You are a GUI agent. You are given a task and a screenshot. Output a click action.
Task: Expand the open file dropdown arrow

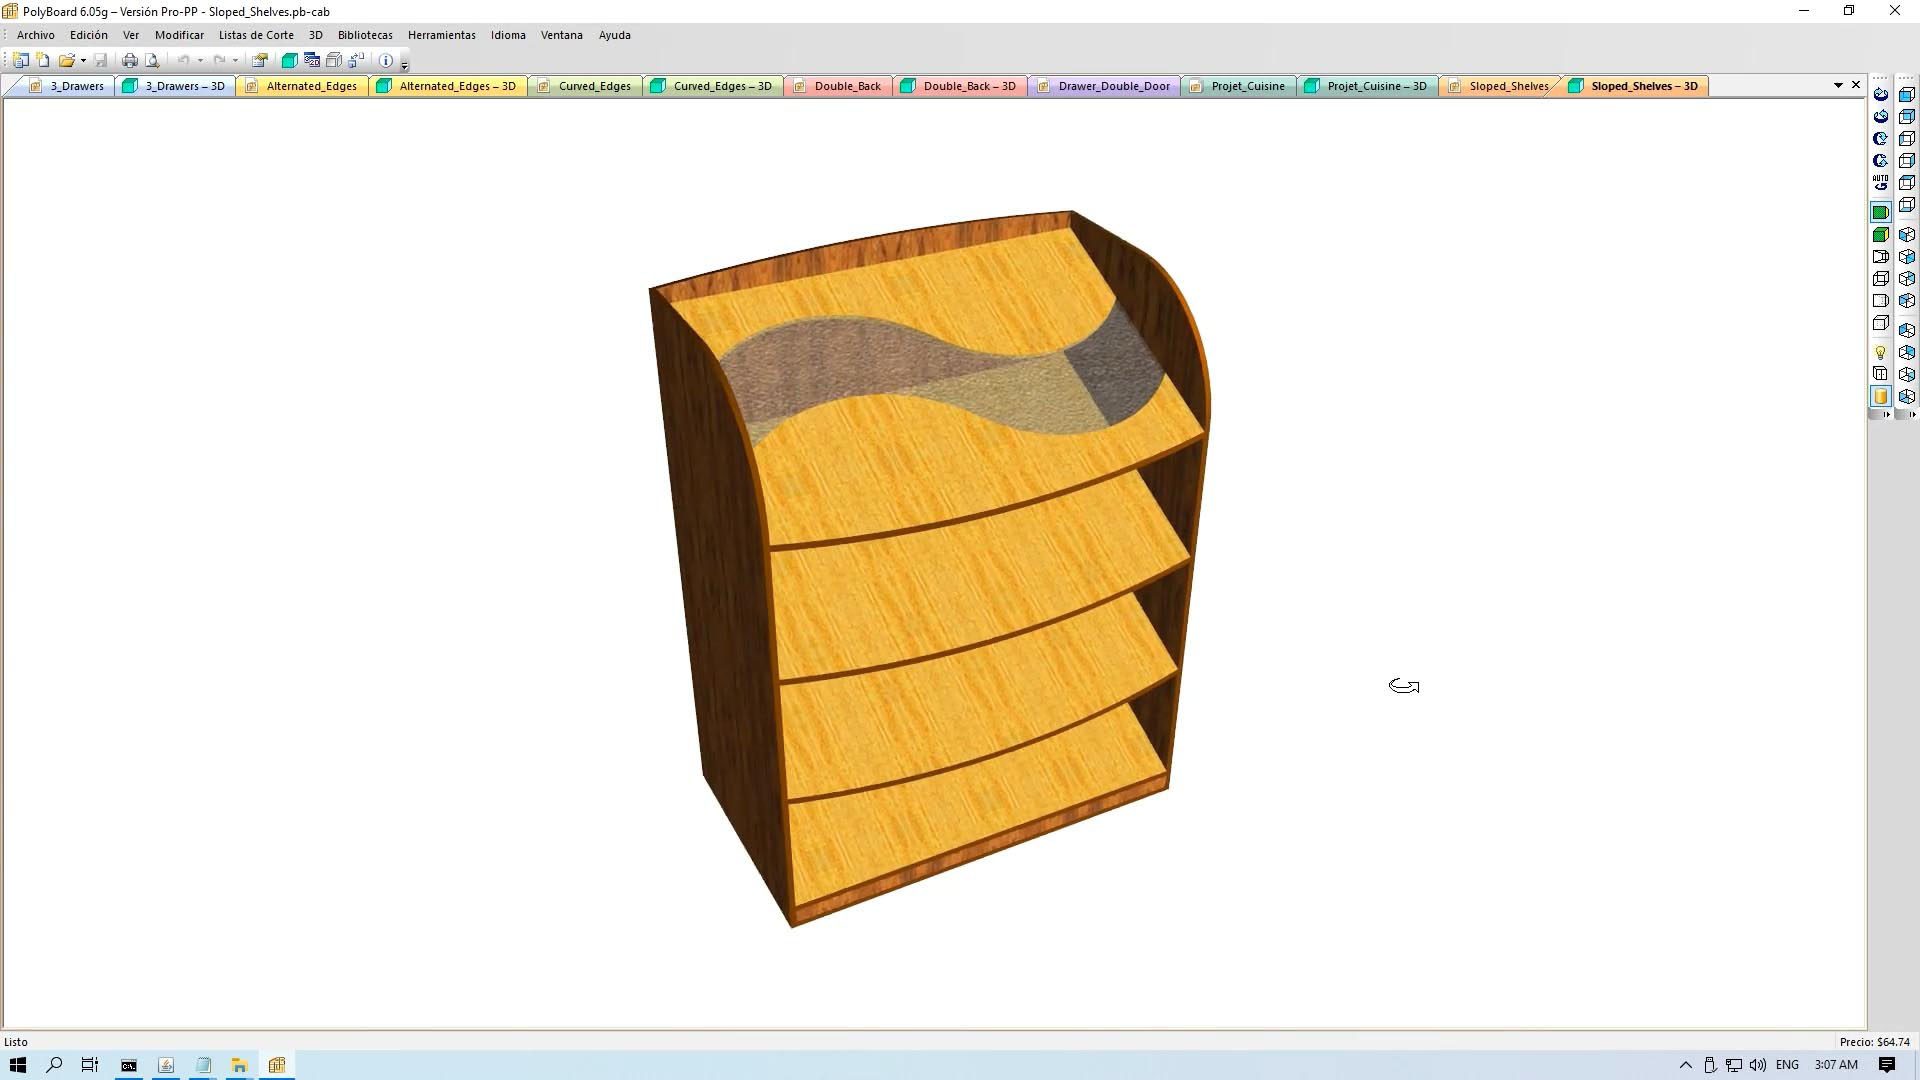click(x=83, y=61)
